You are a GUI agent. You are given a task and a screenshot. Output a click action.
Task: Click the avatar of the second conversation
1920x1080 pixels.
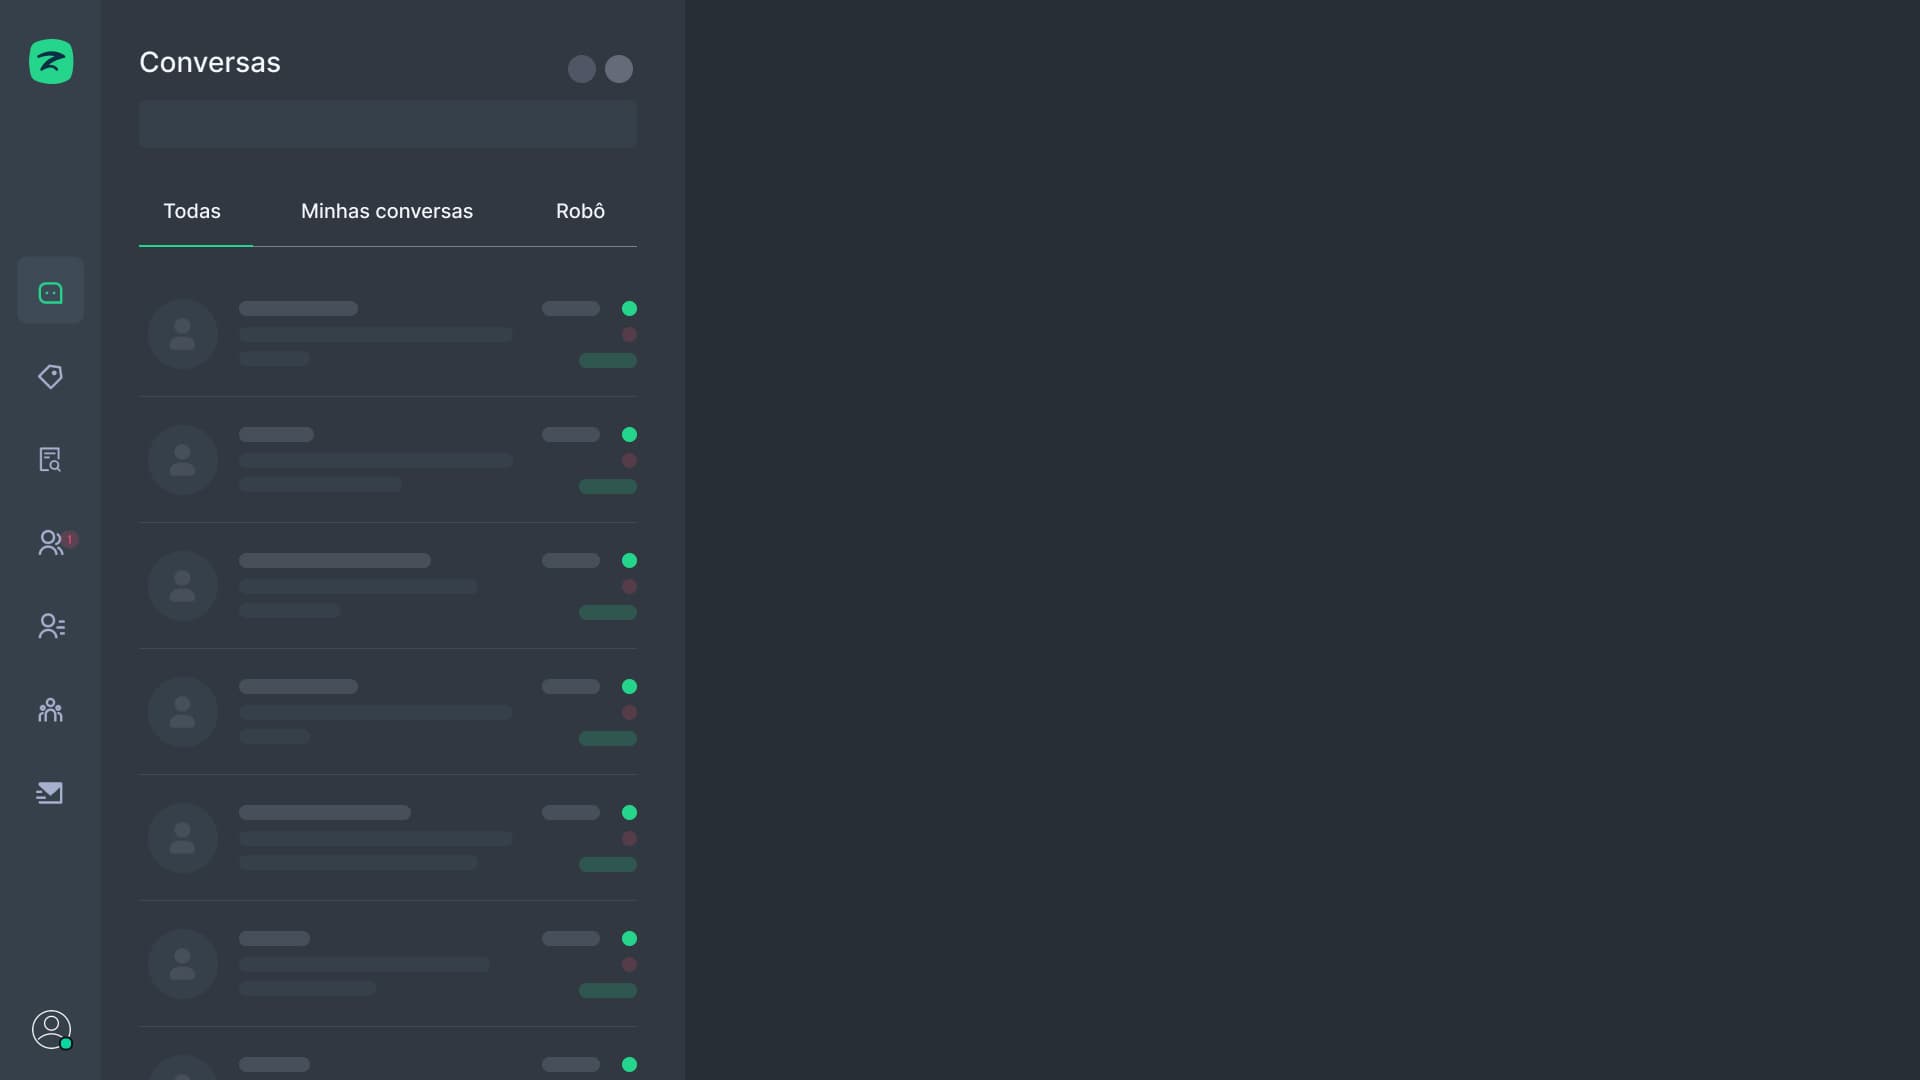pos(183,460)
